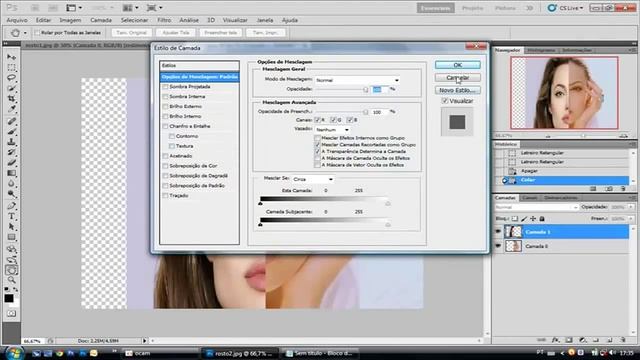Enable the Sombra Projetada checkbox
Screen dimensions: 640x360
[x=165, y=87]
